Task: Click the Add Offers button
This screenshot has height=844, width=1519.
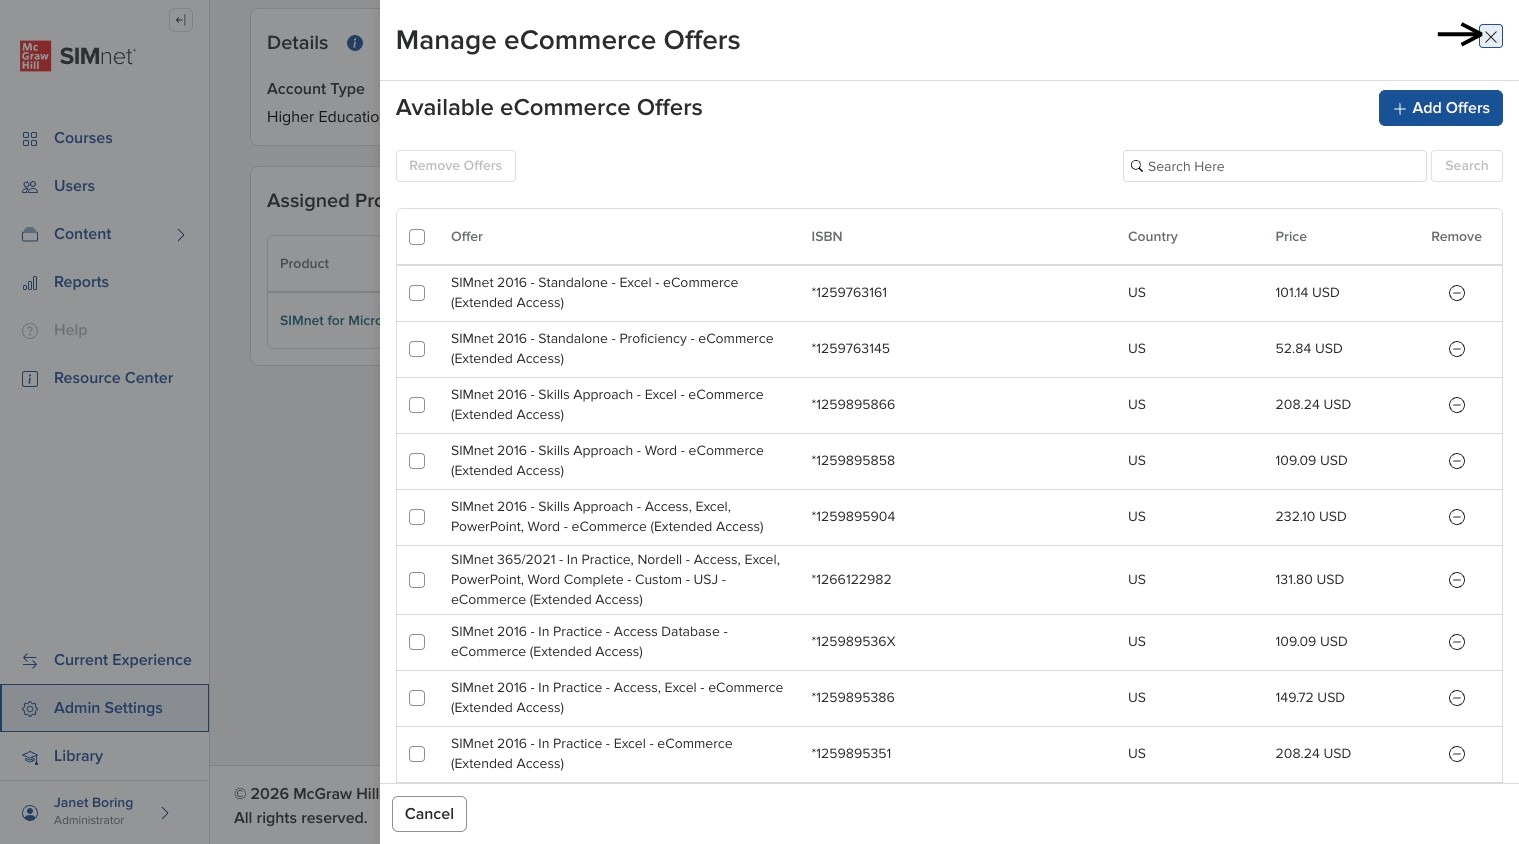Action: coord(1440,108)
